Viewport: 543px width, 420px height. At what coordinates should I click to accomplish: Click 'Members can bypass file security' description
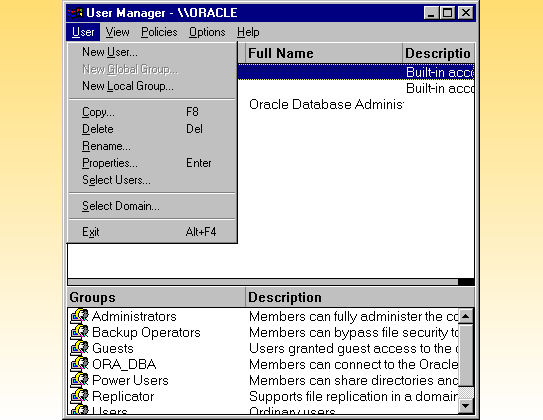tap(354, 332)
